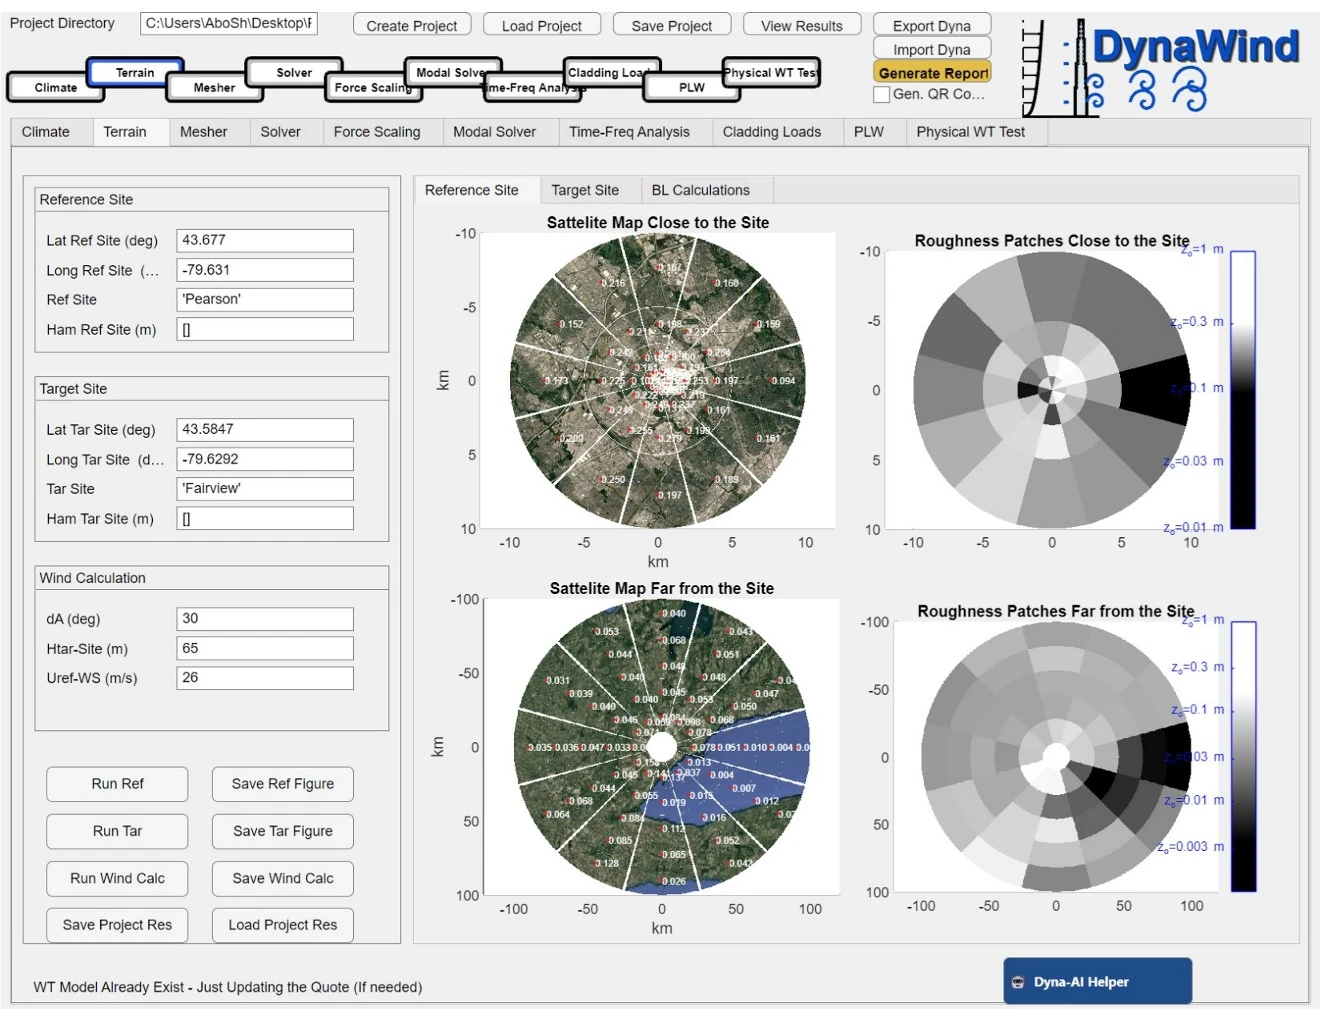Select the Solver module button
The height and width of the screenshot is (1020, 1320).
click(293, 73)
